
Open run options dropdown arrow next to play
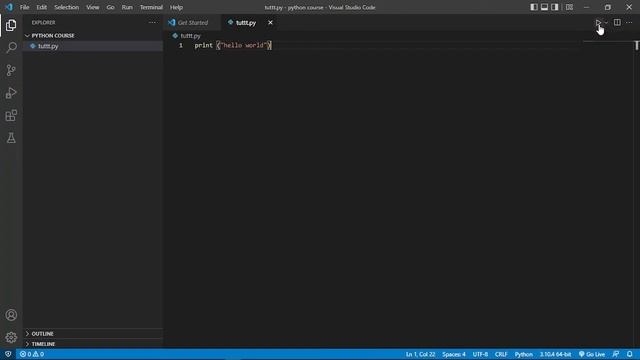coord(606,23)
